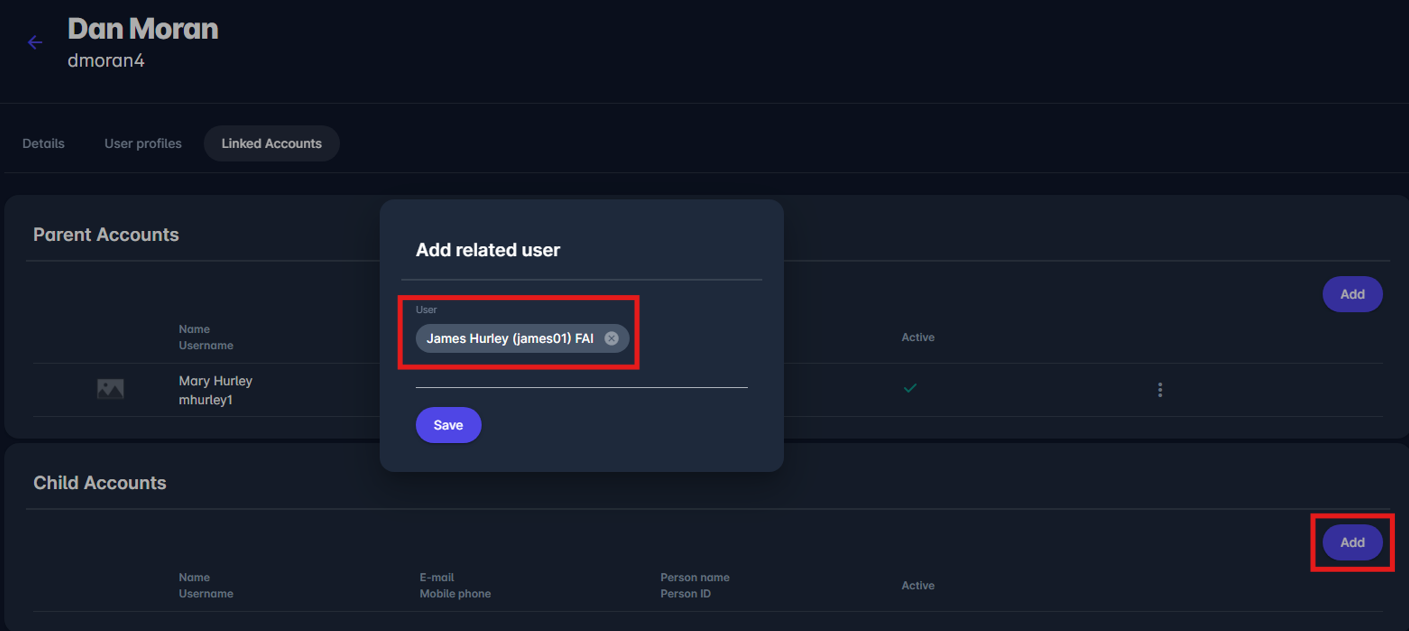
Task: Click the E-mail column header in Child Accounts
Action: (x=437, y=577)
